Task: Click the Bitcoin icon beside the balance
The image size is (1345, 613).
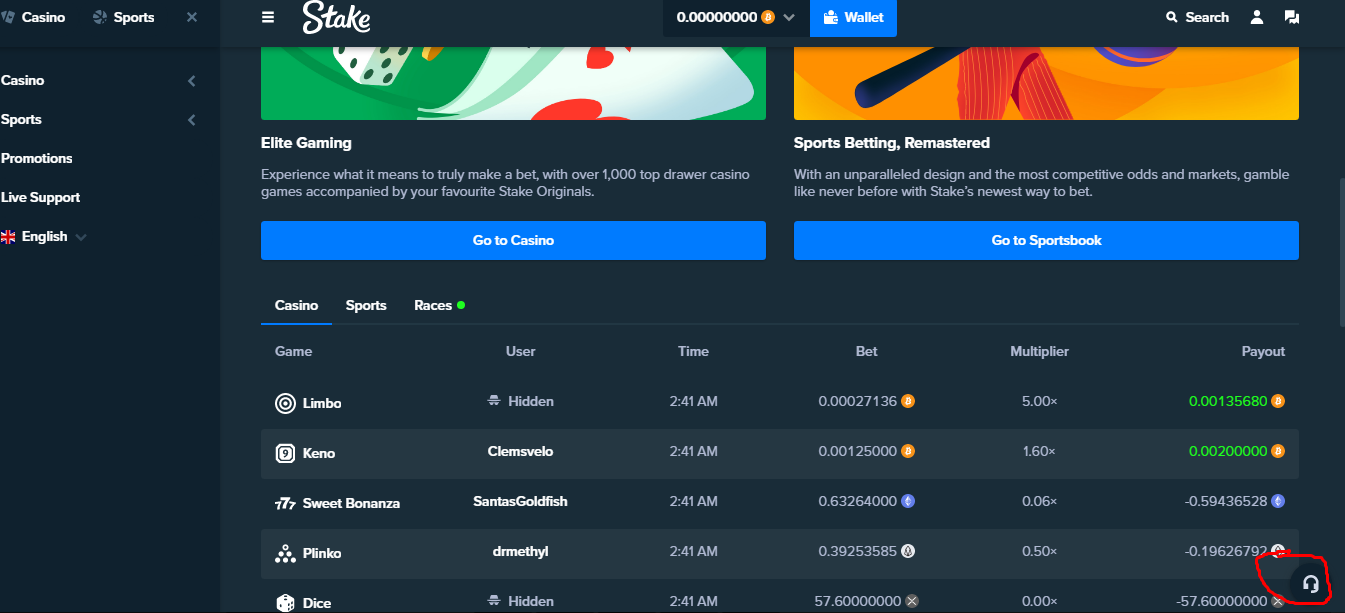Action: pyautogui.click(x=768, y=17)
